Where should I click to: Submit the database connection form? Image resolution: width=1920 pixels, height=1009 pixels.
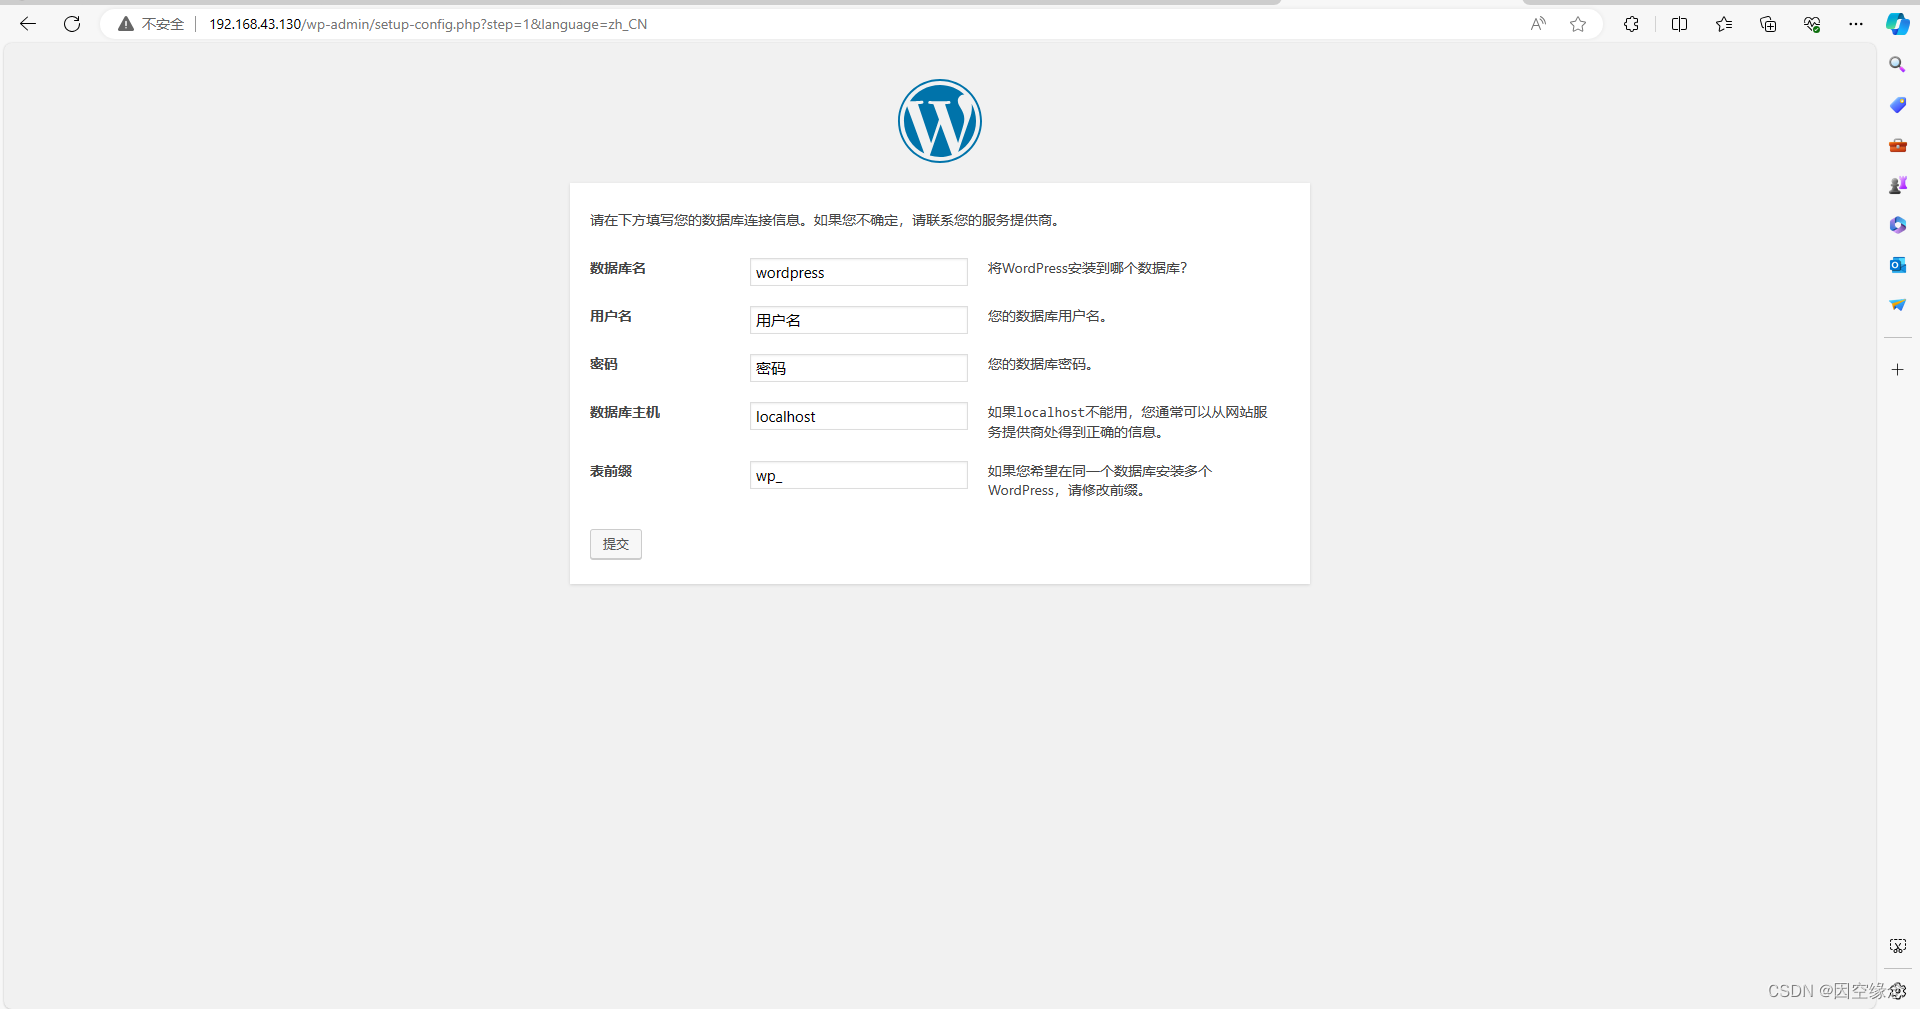[x=615, y=544]
